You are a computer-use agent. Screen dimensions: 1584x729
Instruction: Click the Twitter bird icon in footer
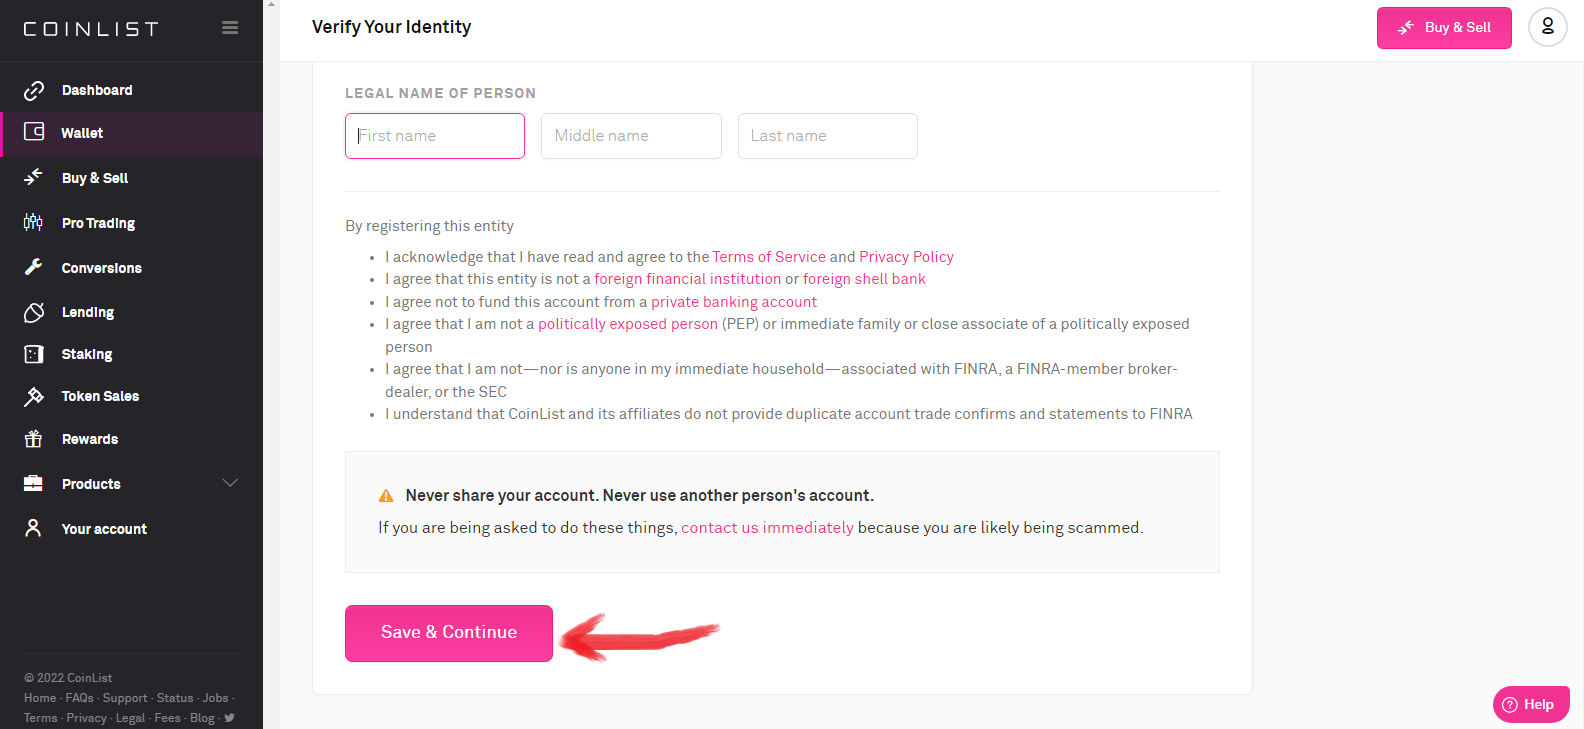[230, 718]
